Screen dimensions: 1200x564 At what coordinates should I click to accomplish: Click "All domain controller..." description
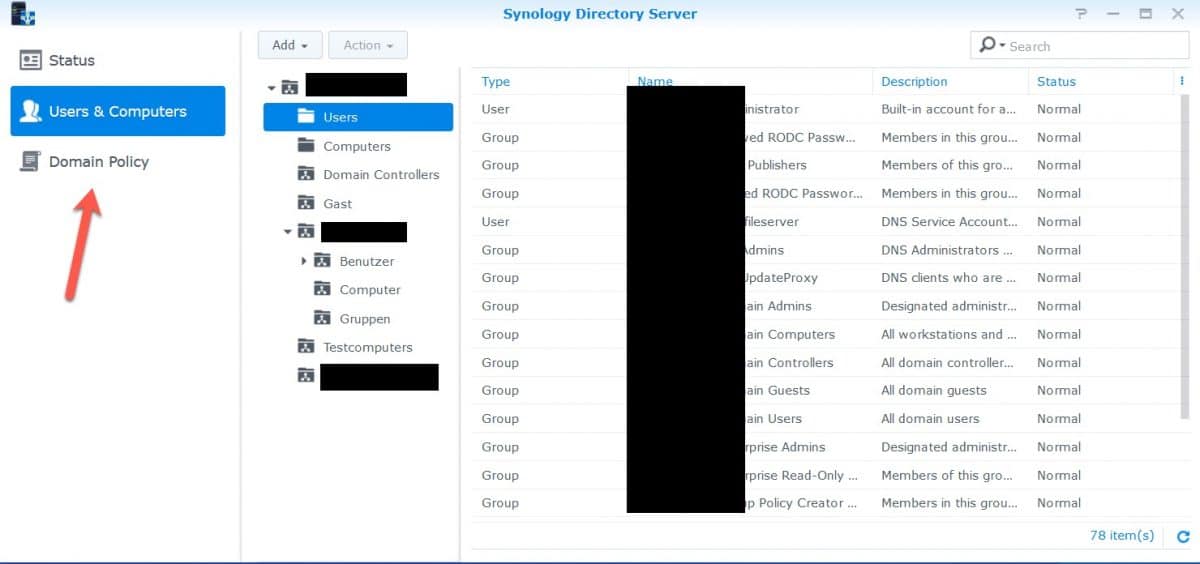948,362
